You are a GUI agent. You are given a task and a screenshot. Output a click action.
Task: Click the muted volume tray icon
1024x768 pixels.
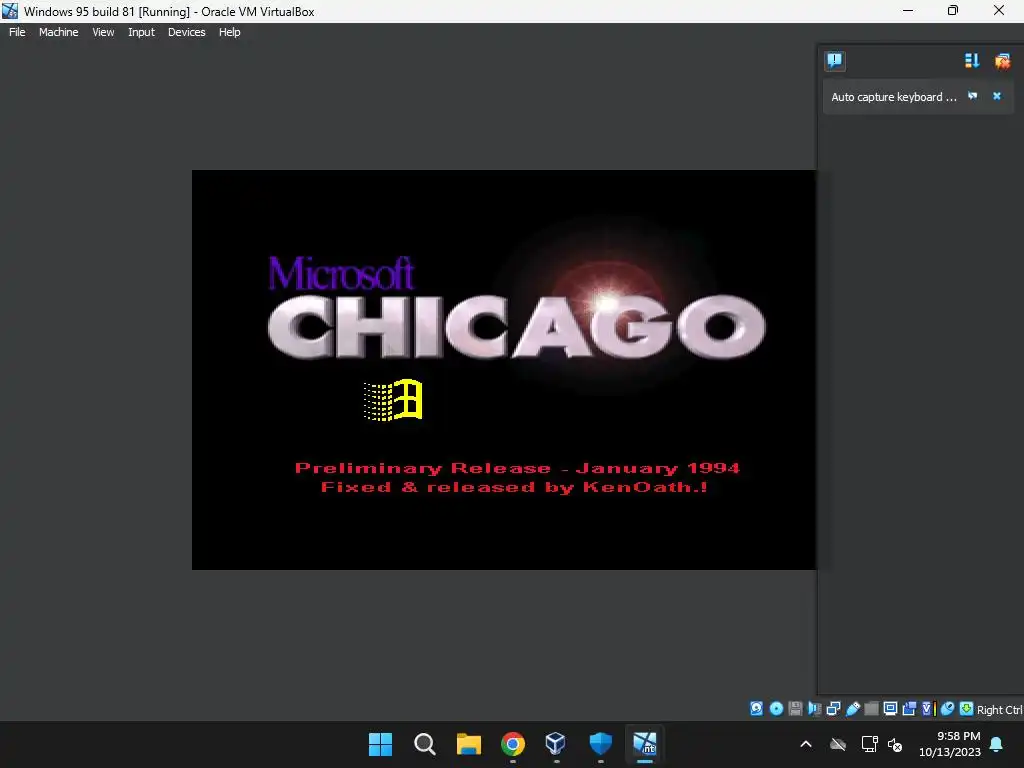(895, 744)
